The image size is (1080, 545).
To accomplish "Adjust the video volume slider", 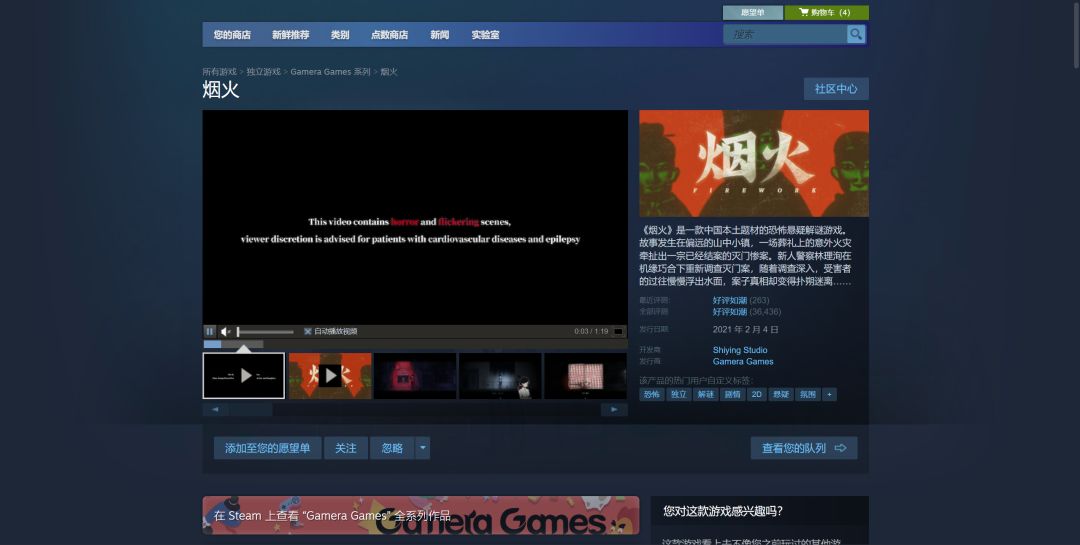I will 265,332.
